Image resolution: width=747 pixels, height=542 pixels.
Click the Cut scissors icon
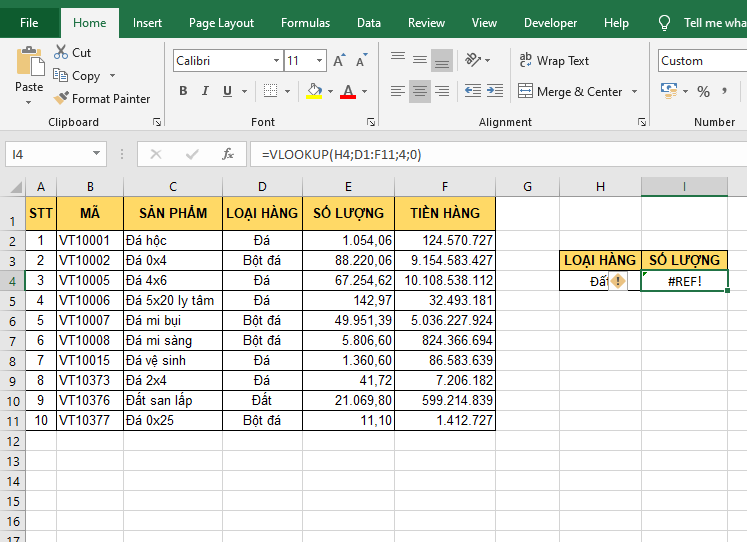point(61,53)
